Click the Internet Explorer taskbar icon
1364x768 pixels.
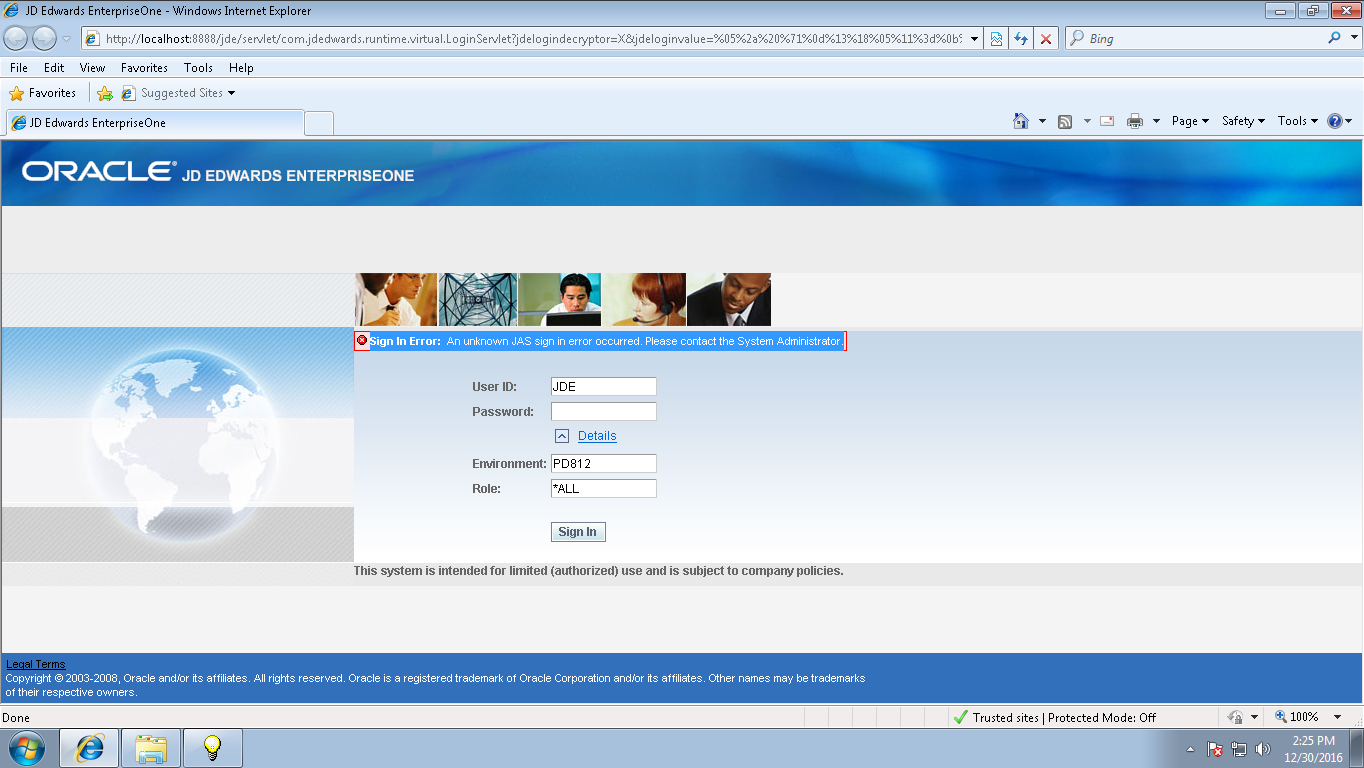pos(88,747)
